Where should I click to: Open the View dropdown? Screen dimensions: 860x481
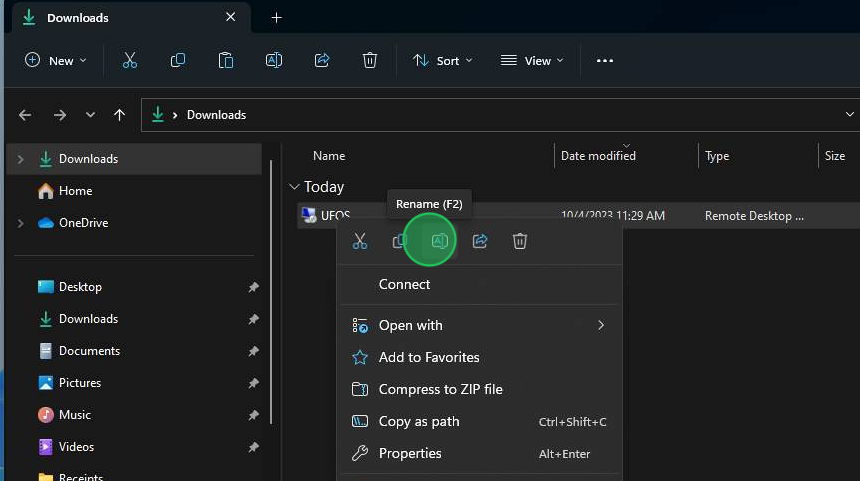(531, 60)
